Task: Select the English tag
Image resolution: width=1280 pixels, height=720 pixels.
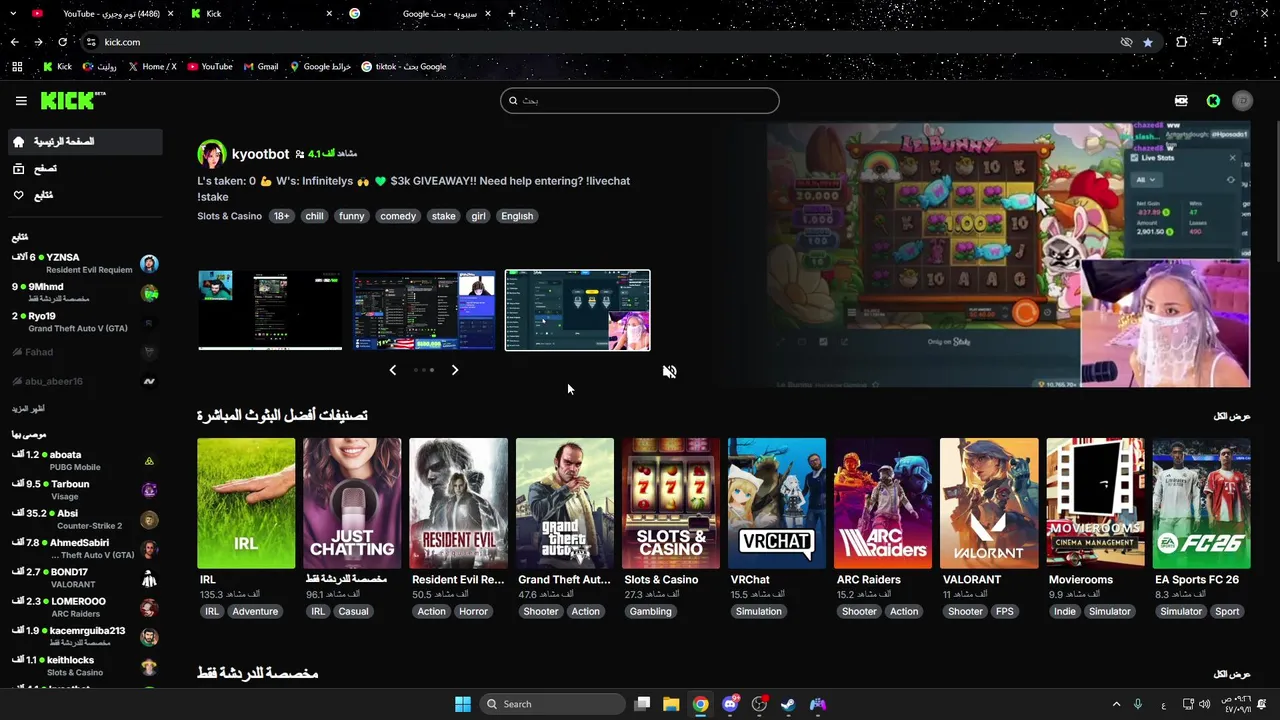Action: tap(517, 216)
